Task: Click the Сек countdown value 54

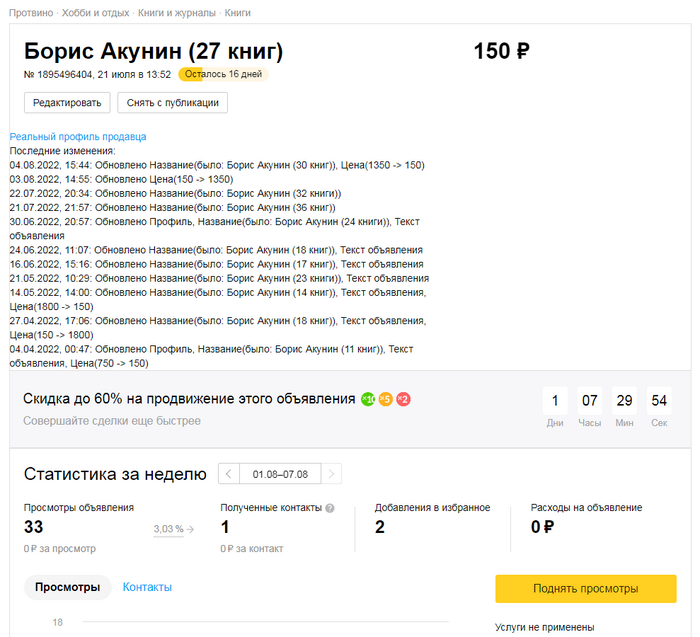Action: (659, 400)
